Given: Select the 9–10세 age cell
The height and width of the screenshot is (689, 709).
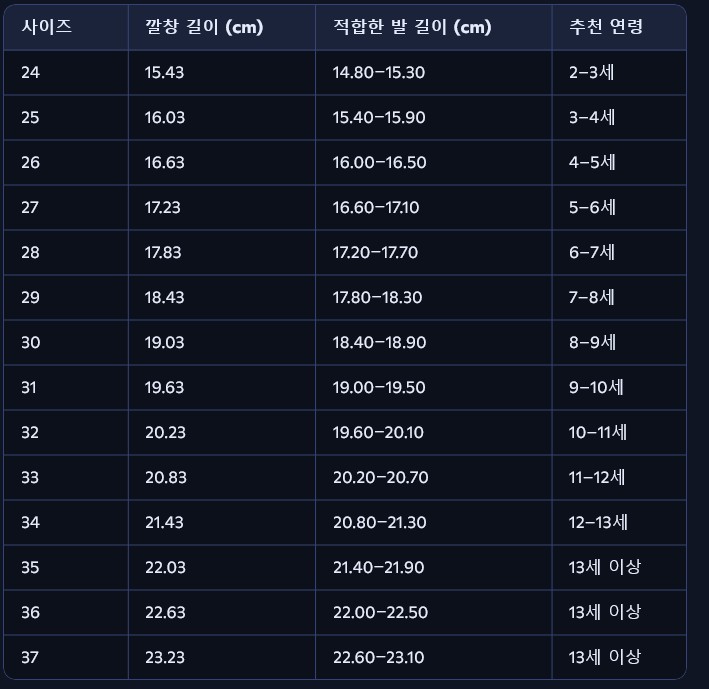Looking at the screenshot, I should (x=597, y=387).
